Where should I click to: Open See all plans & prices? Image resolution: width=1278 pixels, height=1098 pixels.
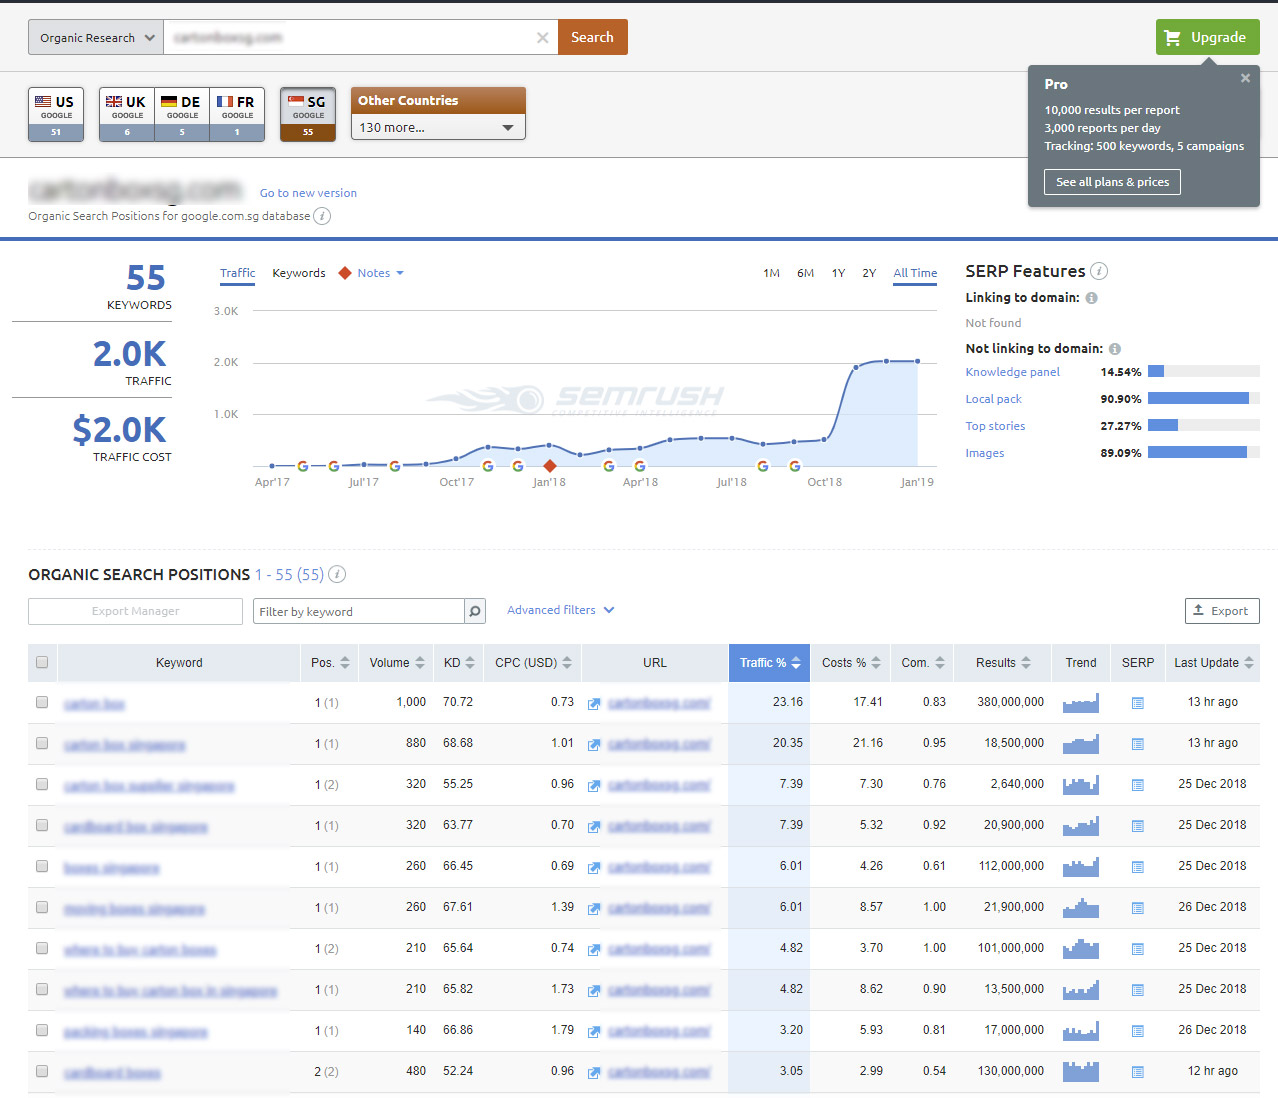pos(1112,182)
